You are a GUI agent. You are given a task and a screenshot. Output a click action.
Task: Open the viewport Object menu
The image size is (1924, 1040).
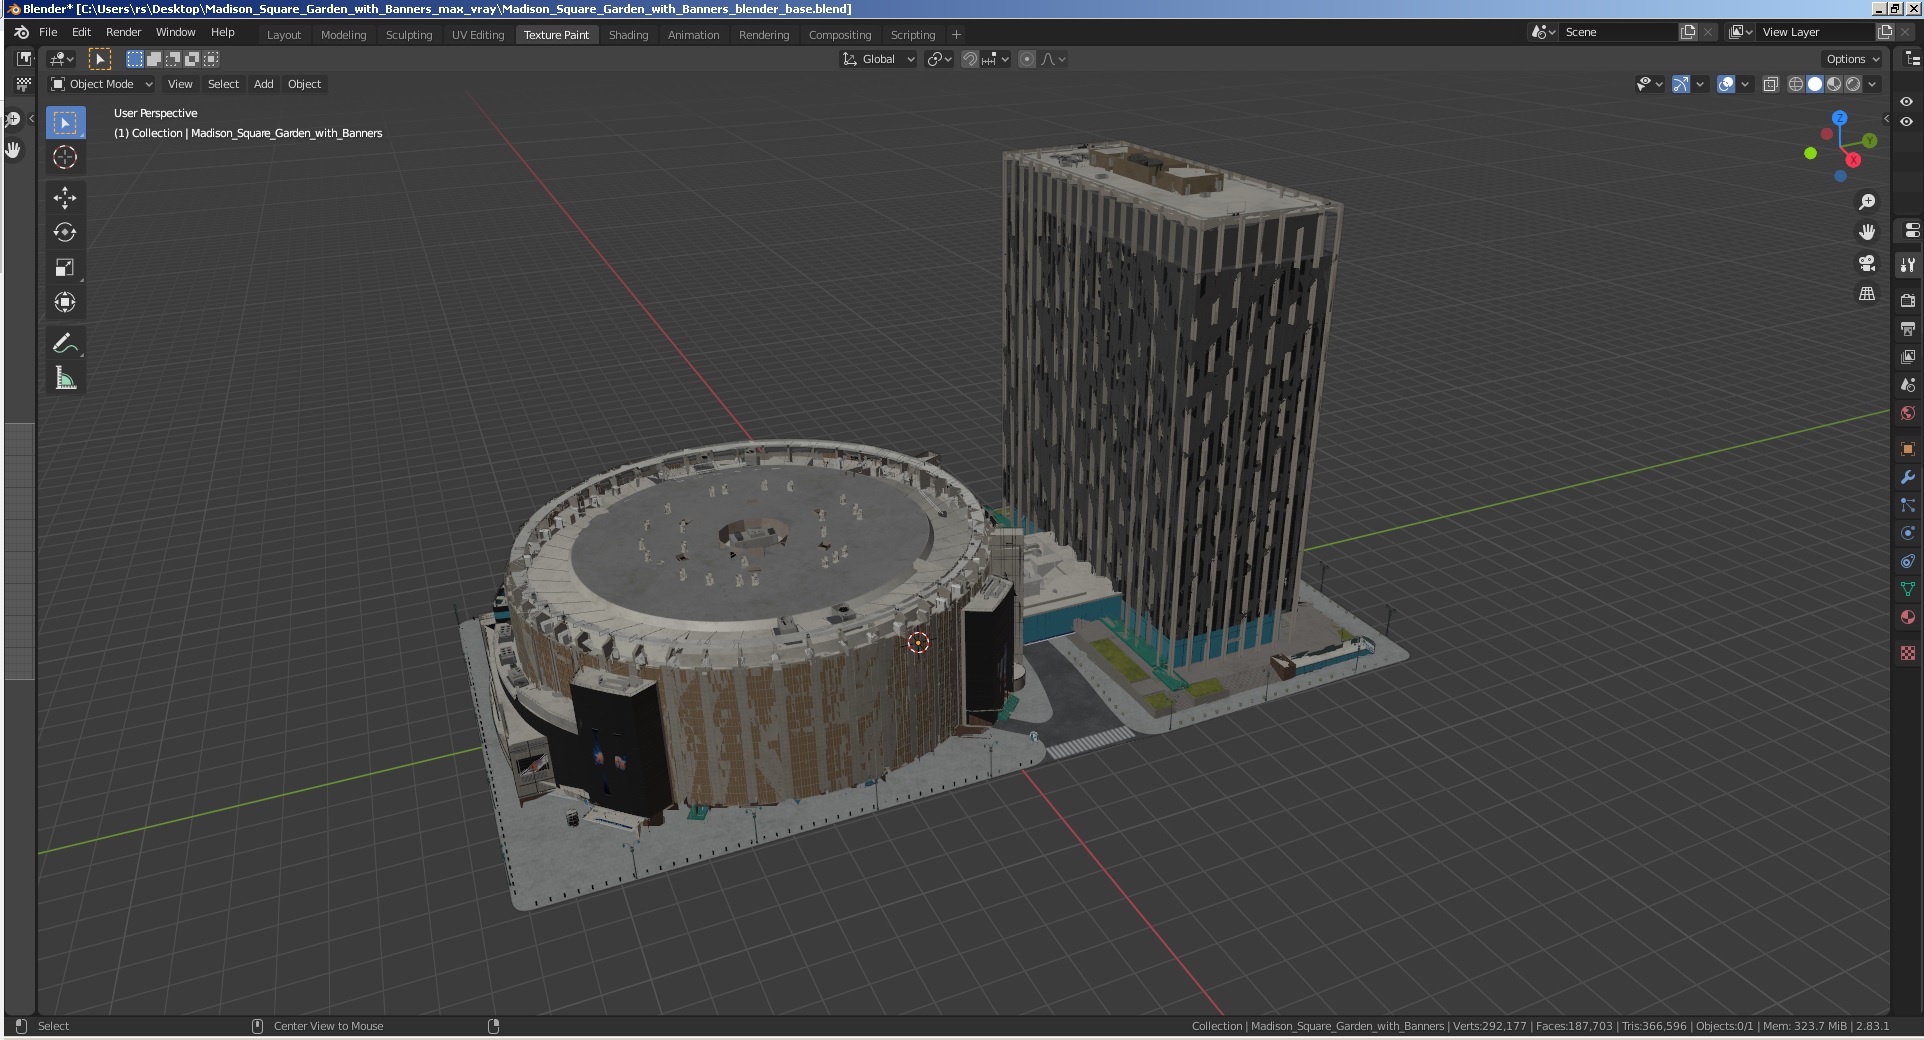[304, 84]
